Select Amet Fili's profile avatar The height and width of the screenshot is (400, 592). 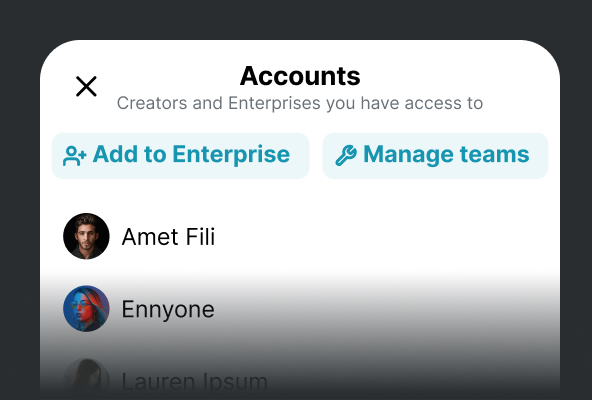coord(86,236)
